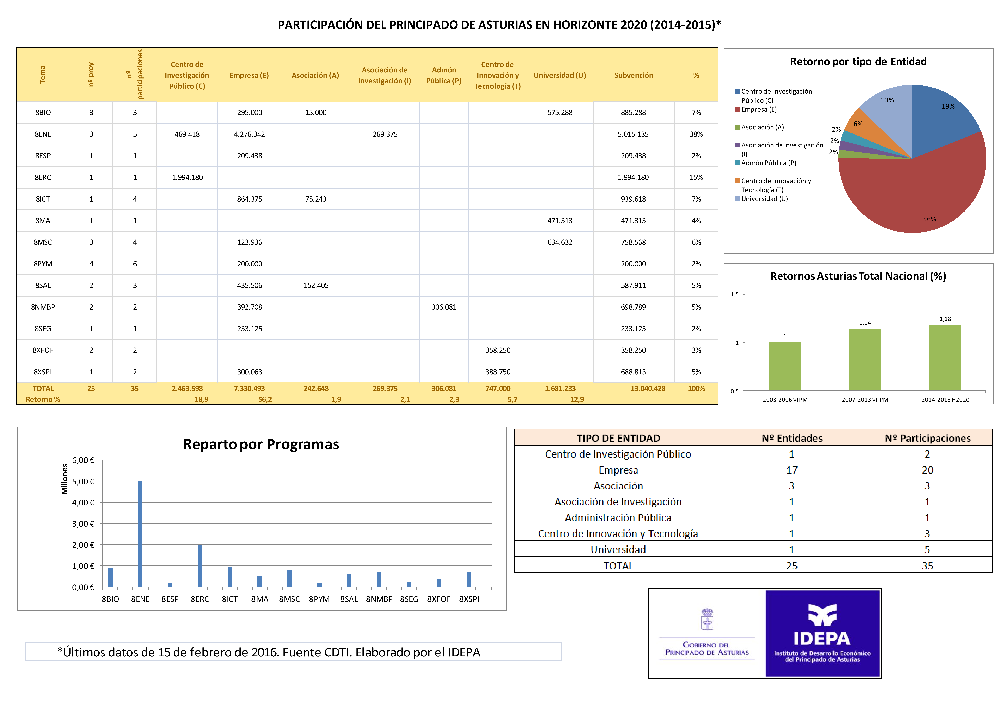The height and width of the screenshot is (707, 1000).
Task: Click the 'Admón Pública (P)' column header
Action: (444, 75)
